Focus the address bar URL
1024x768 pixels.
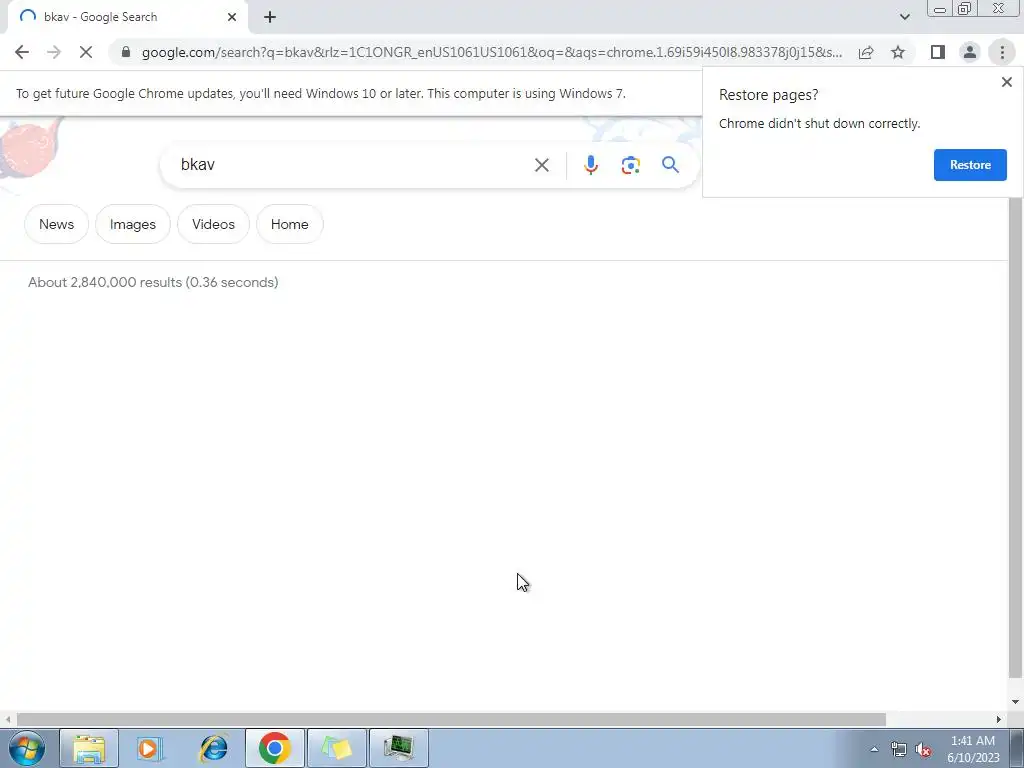pos(491,52)
